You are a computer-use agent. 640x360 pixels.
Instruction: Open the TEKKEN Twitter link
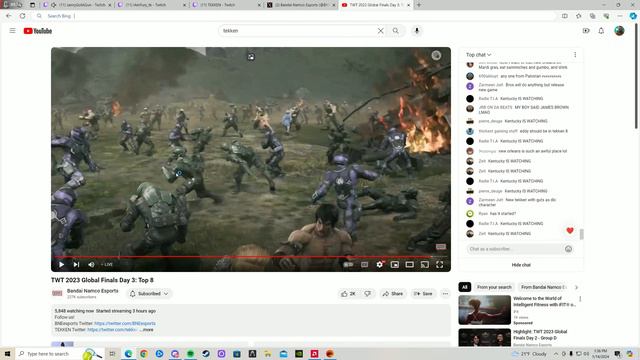pos(112,329)
